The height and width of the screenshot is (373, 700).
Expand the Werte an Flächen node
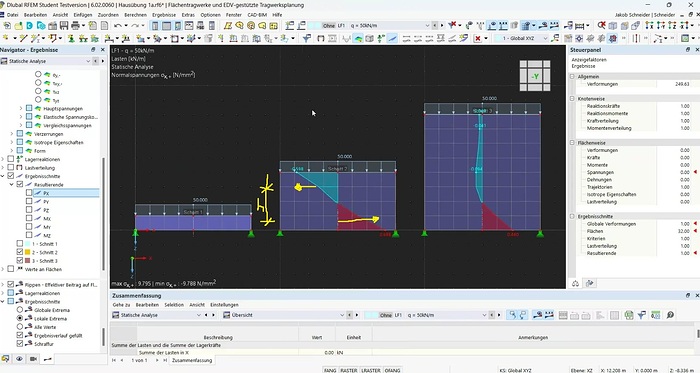click(x=3, y=269)
